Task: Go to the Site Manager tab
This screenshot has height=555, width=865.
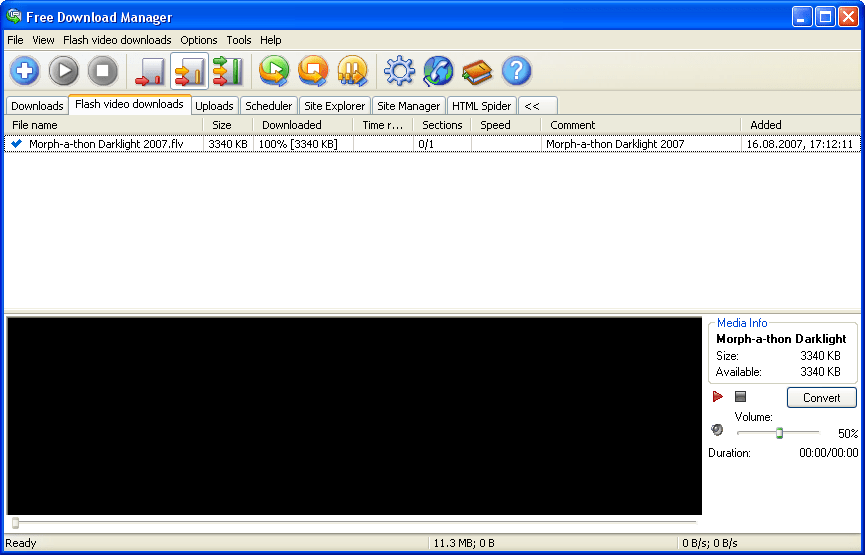Action: click(409, 106)
